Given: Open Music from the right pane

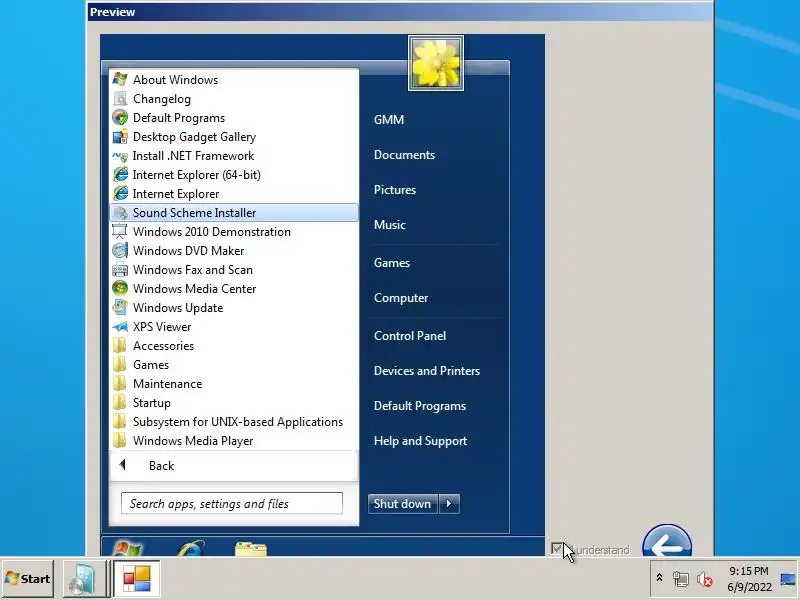Looking at the screenshot, I should pos(390,224).
